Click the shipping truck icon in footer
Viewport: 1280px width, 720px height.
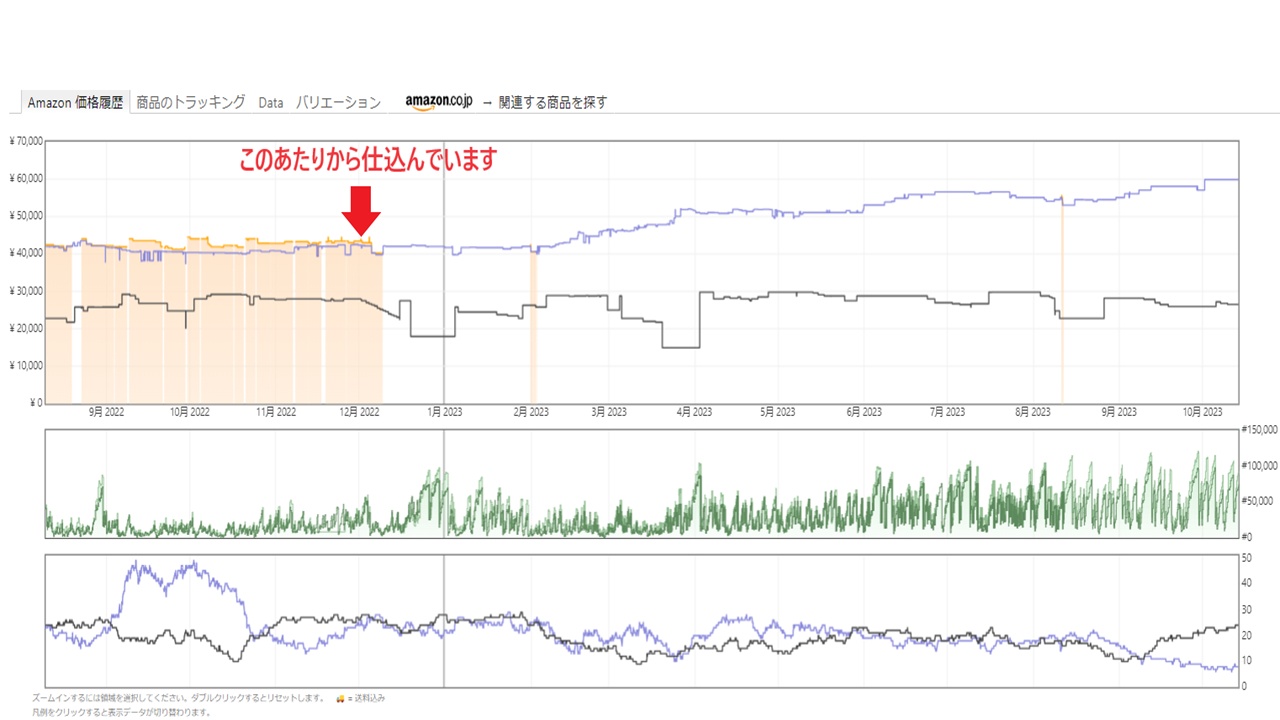pos(341,697)
